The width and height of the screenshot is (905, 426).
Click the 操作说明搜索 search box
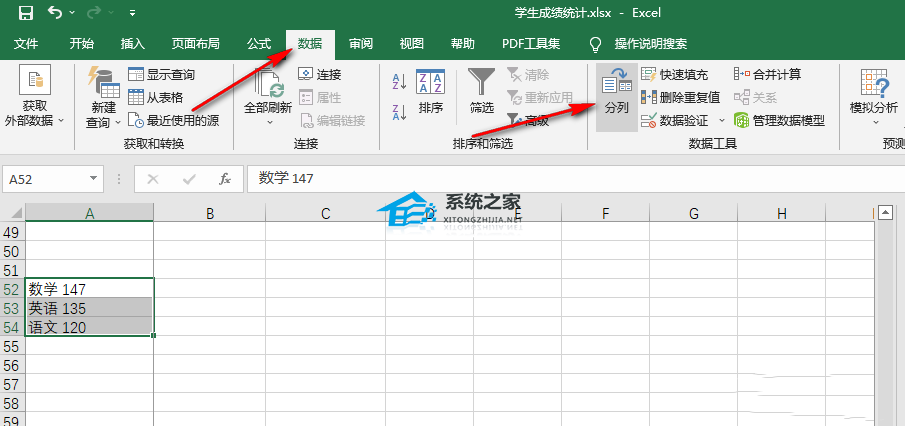coord(650,44)
